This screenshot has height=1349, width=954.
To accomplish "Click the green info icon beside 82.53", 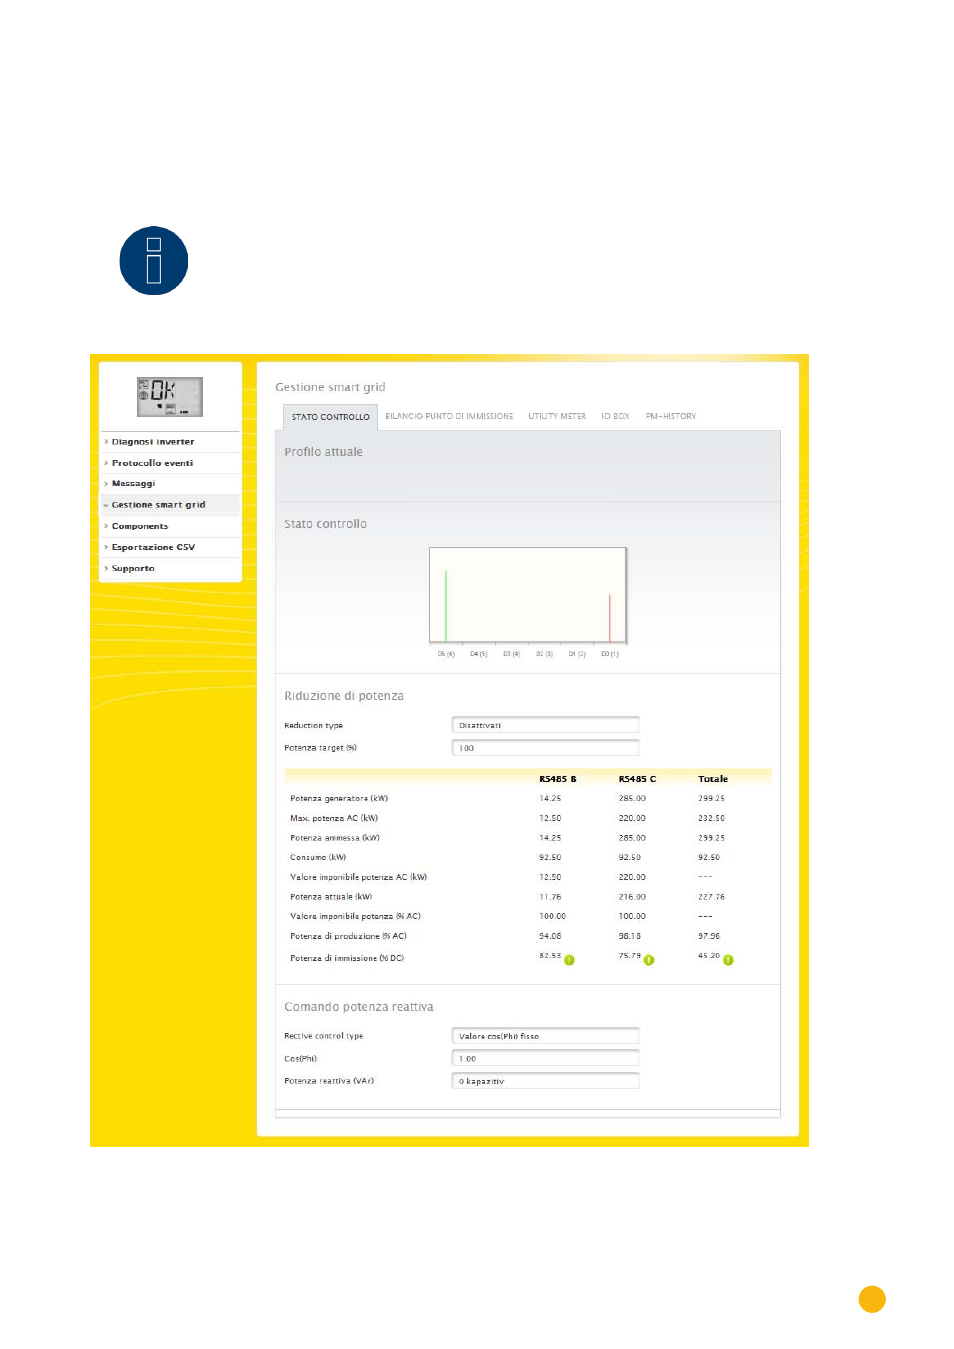I will pos(569,960).
